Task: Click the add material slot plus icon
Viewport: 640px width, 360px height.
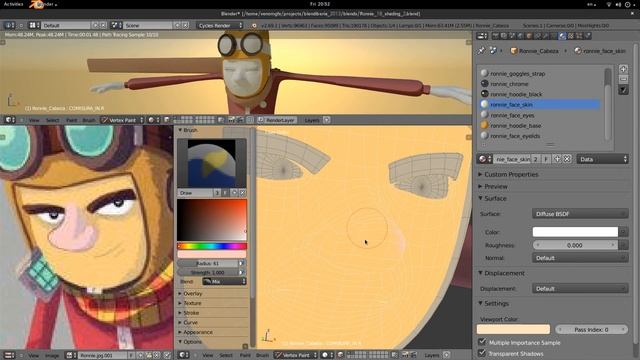Action: [623, 69]
